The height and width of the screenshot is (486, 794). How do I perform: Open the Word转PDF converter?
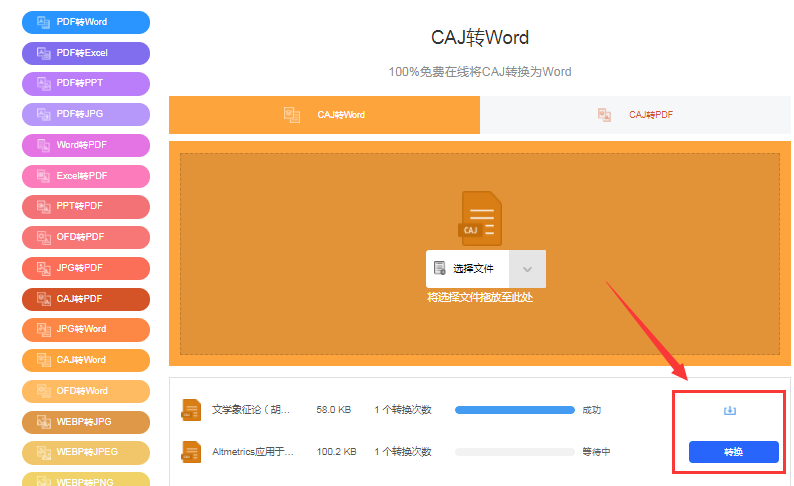[x=86, y=145]
